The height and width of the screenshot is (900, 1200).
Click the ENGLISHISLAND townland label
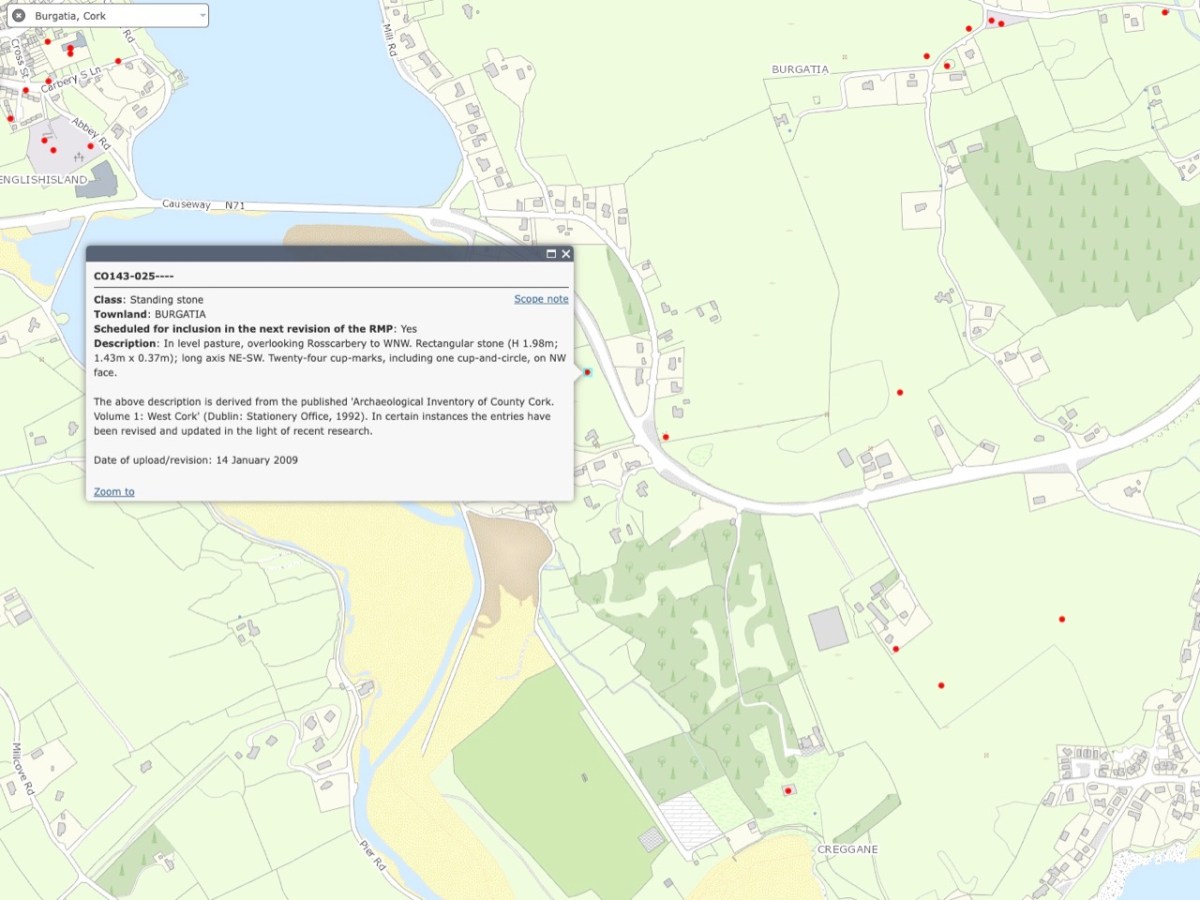(44, 179)
